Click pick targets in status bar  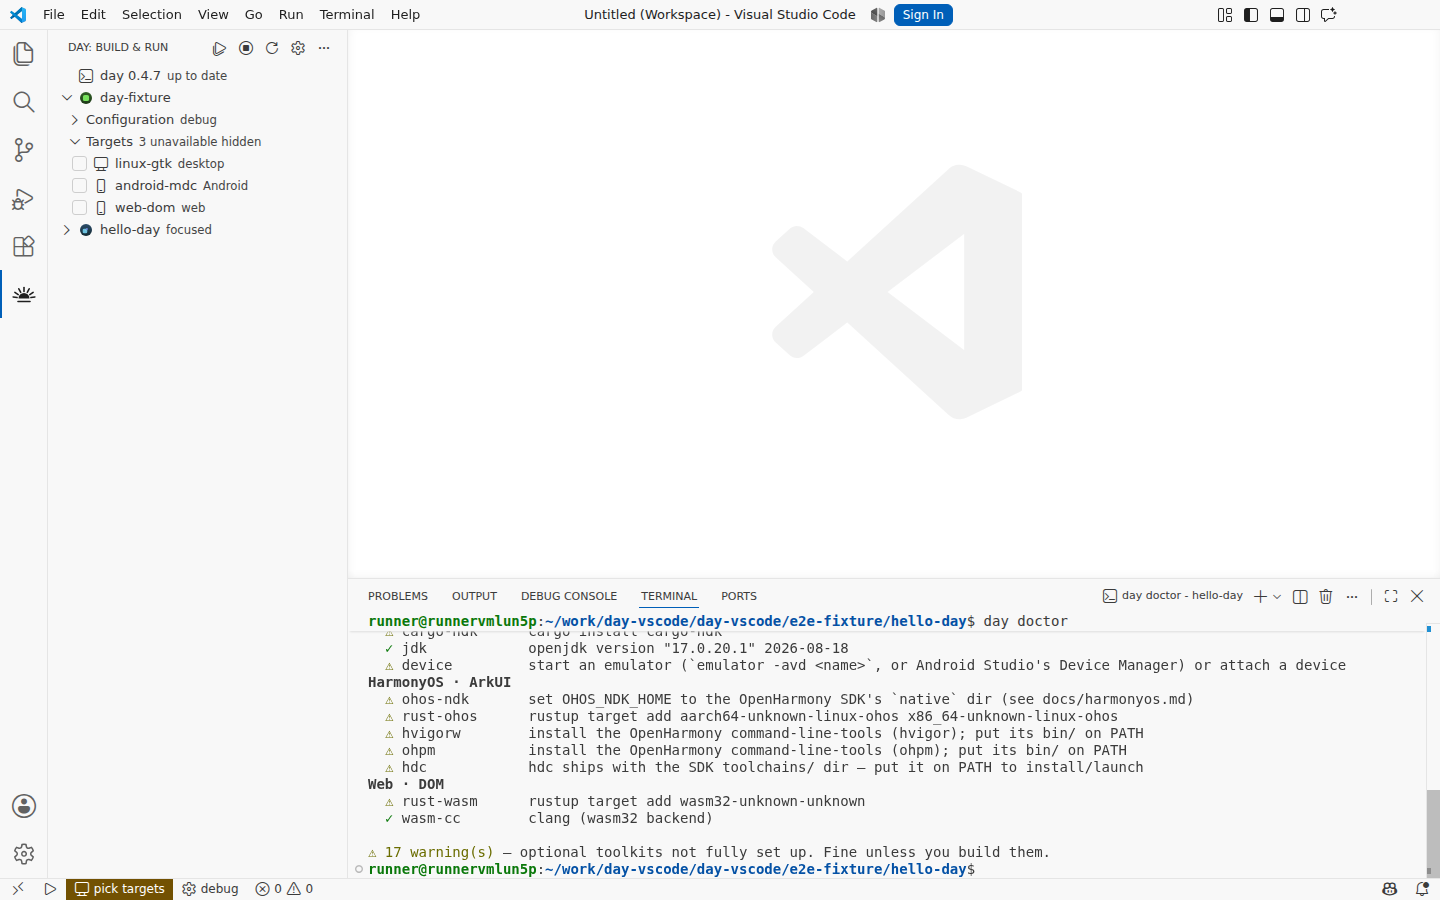coord(120,889)
